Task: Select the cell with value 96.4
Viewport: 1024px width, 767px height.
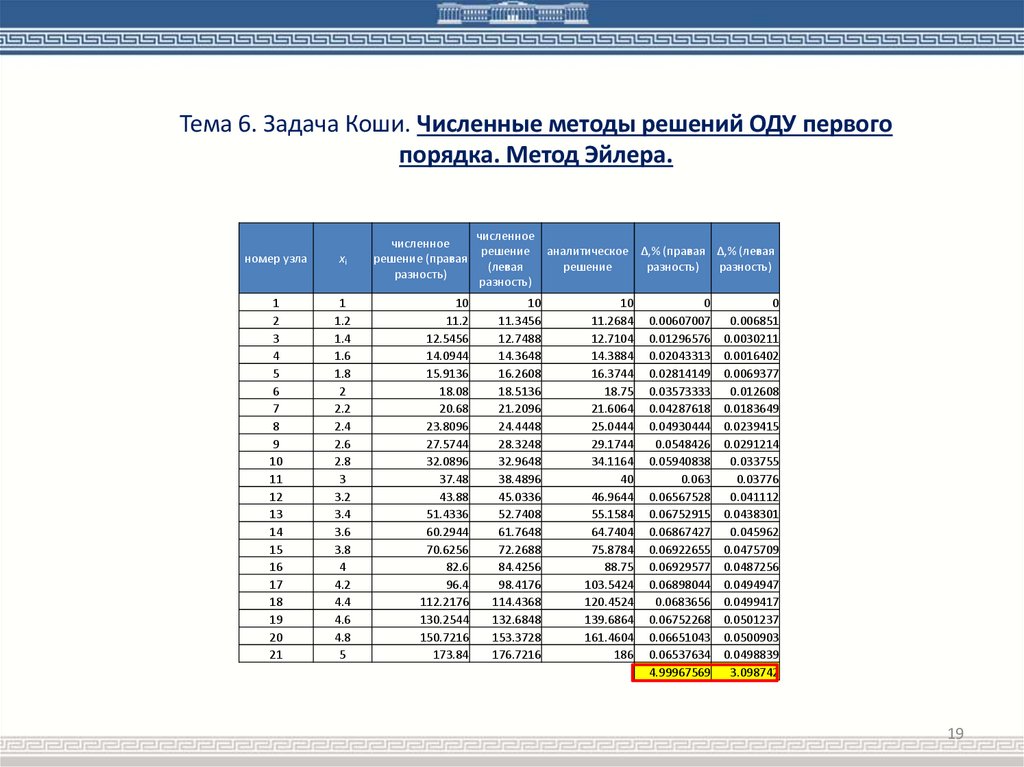Action: tap(421, 585)
